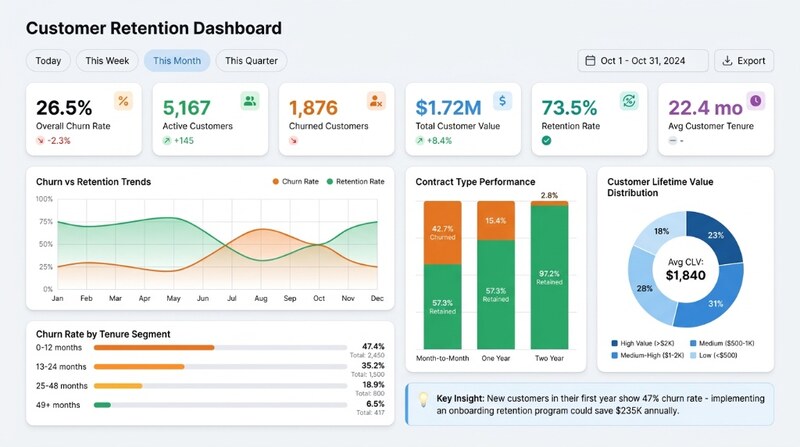The image size is (800, 447).
Task: Toggle High Value (>$2K) legend entry
Action: [x=643, y=343]
